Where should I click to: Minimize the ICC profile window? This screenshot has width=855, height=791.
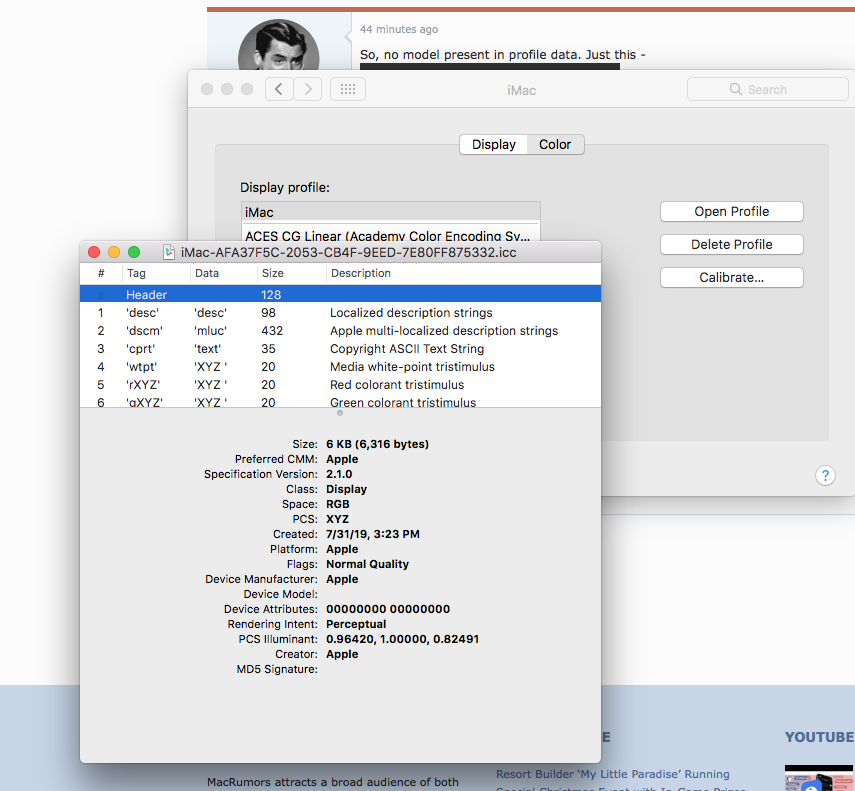click(x=114, y=252)
